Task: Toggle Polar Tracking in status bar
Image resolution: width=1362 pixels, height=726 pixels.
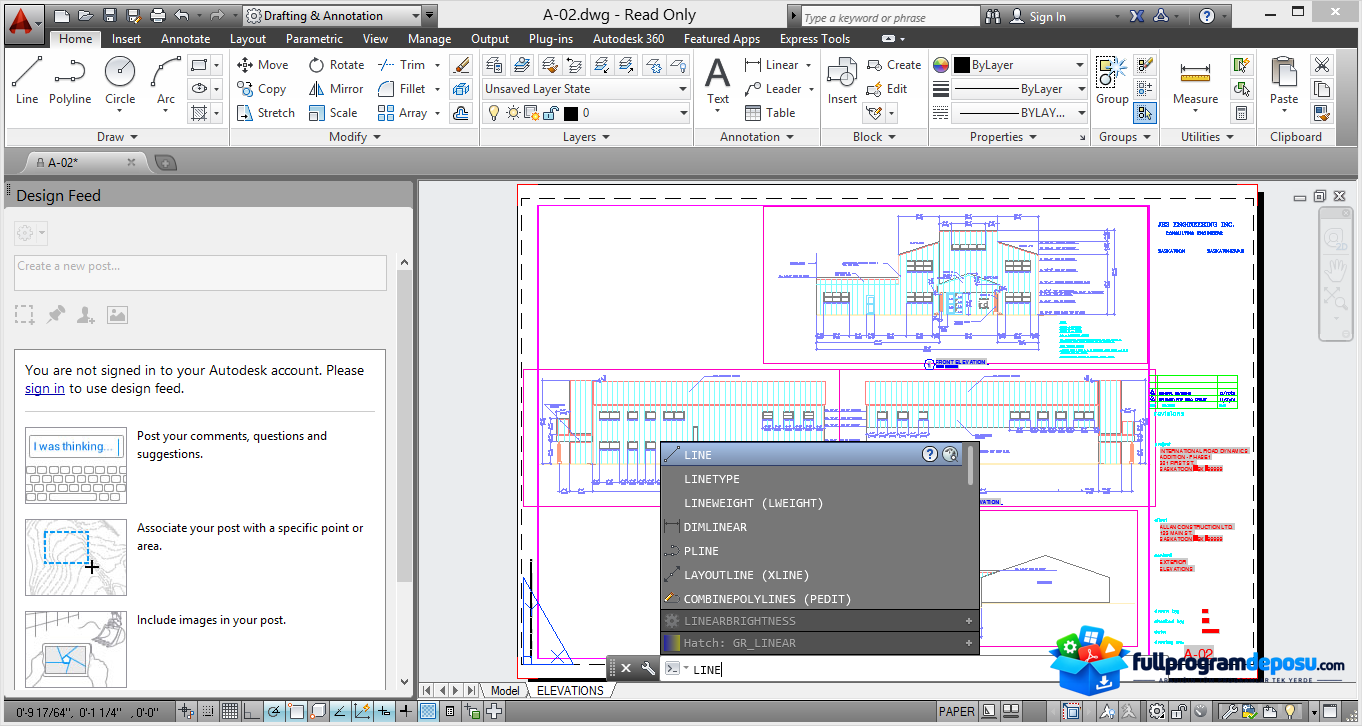Action: click(274, 712)
